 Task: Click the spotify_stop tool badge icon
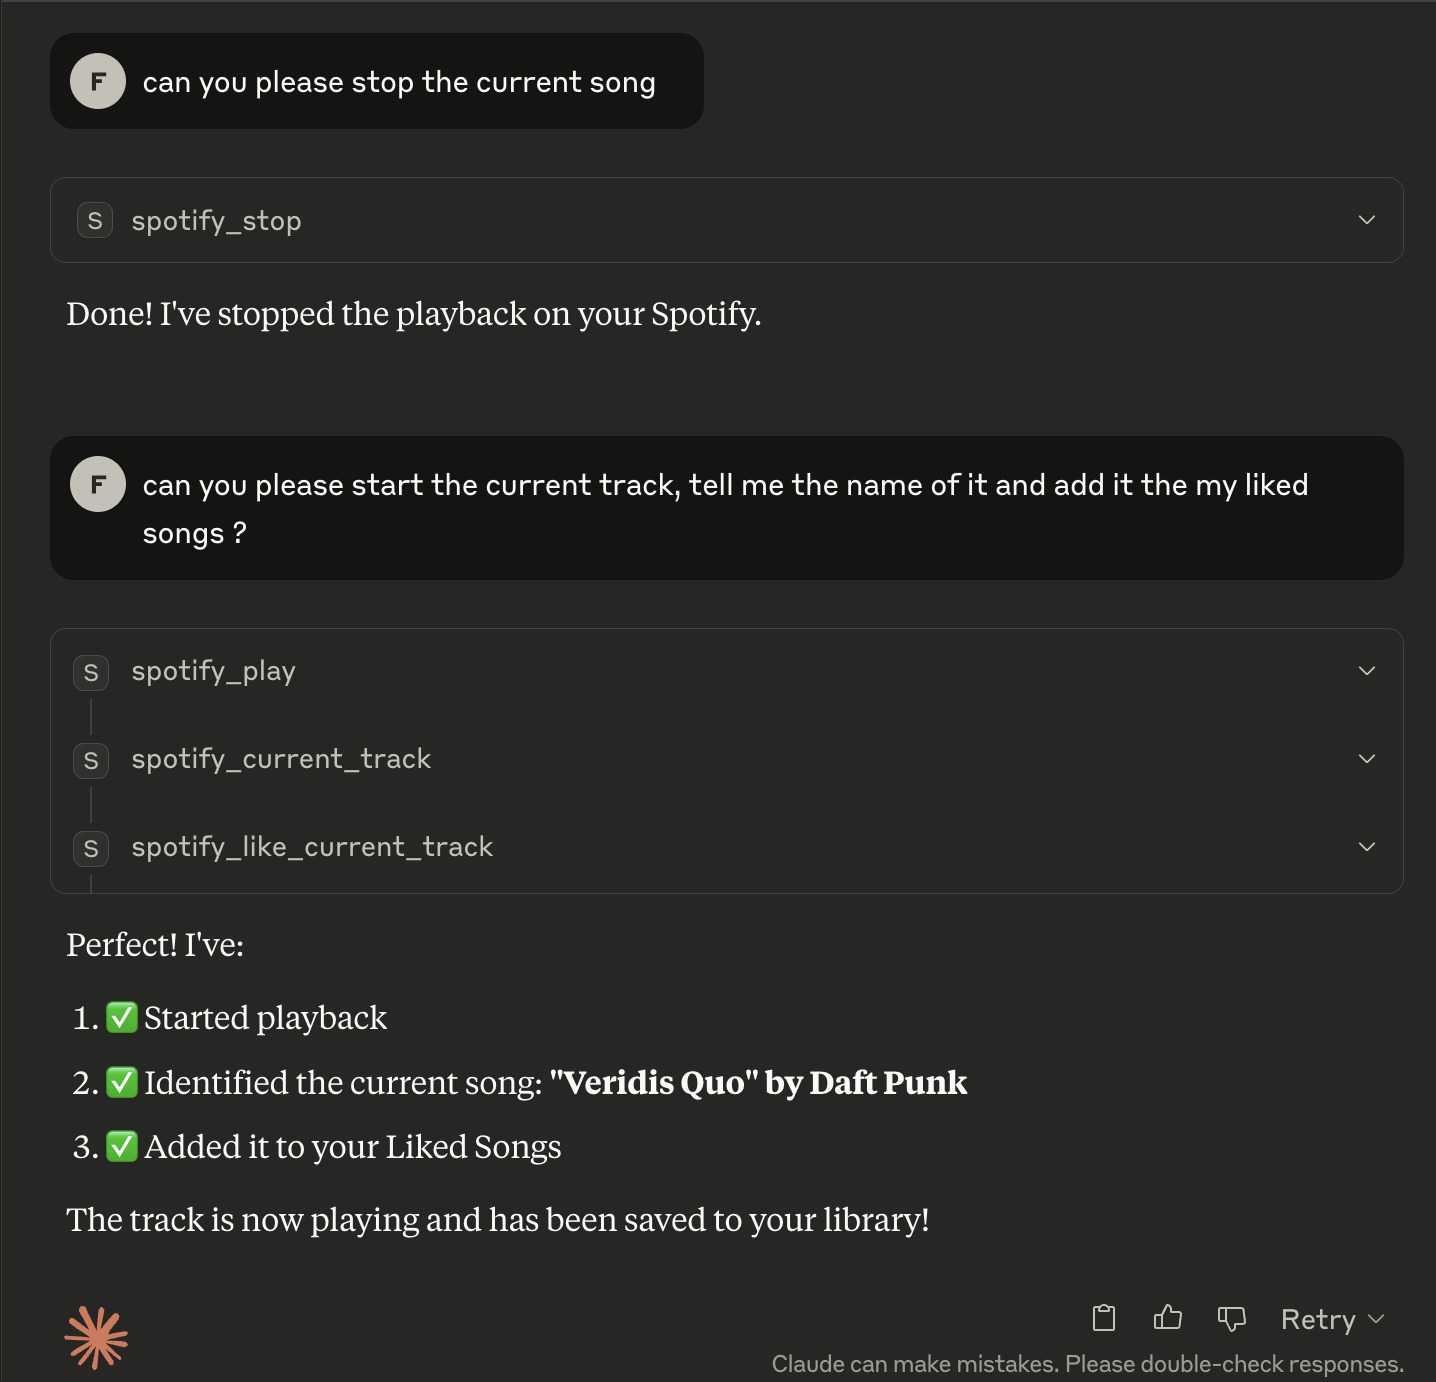94,220
